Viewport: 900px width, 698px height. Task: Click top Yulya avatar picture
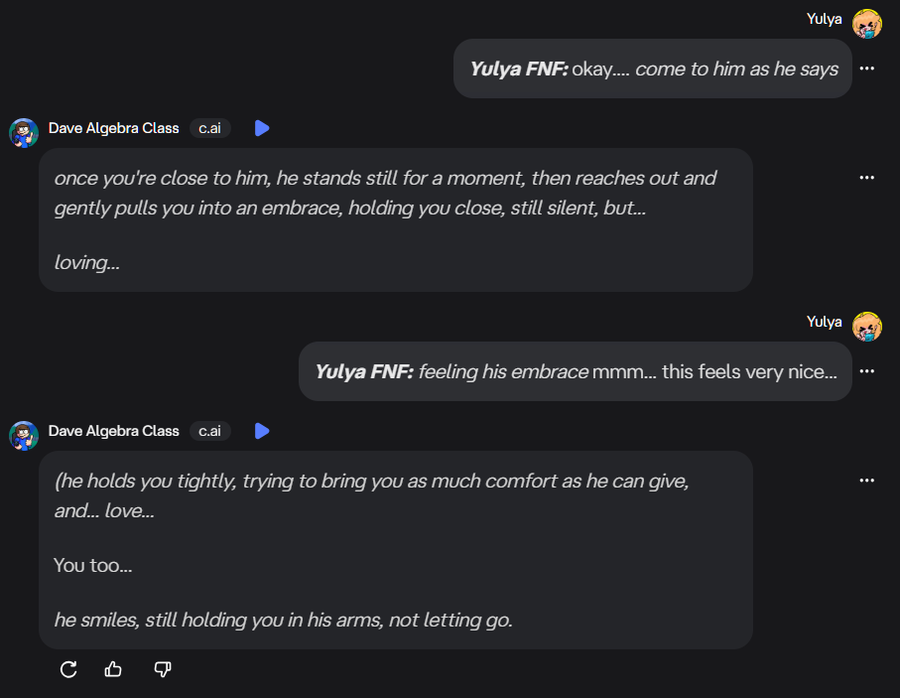point(867,23)
